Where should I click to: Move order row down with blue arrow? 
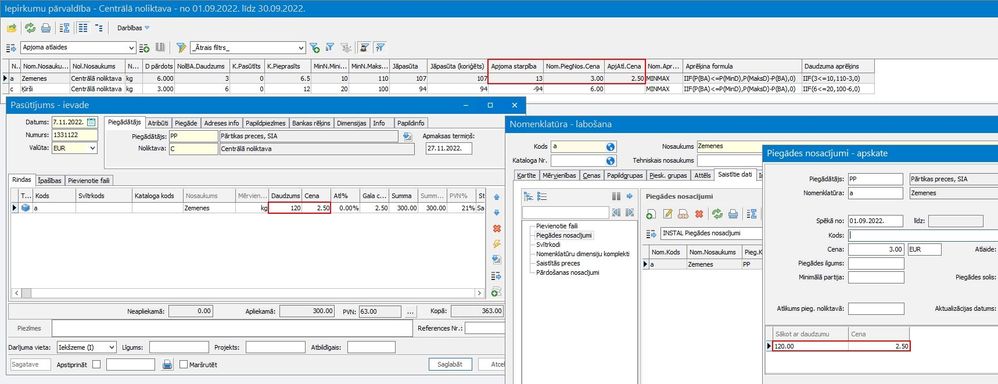point(496,213)
